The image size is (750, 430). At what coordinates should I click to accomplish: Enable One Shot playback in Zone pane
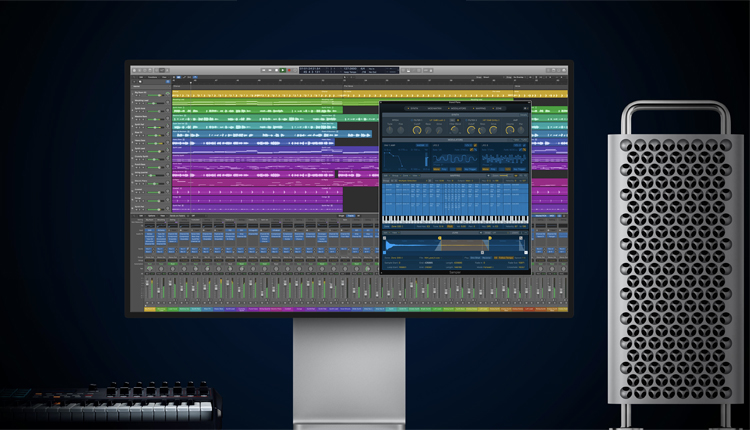[x=475, y=258]
